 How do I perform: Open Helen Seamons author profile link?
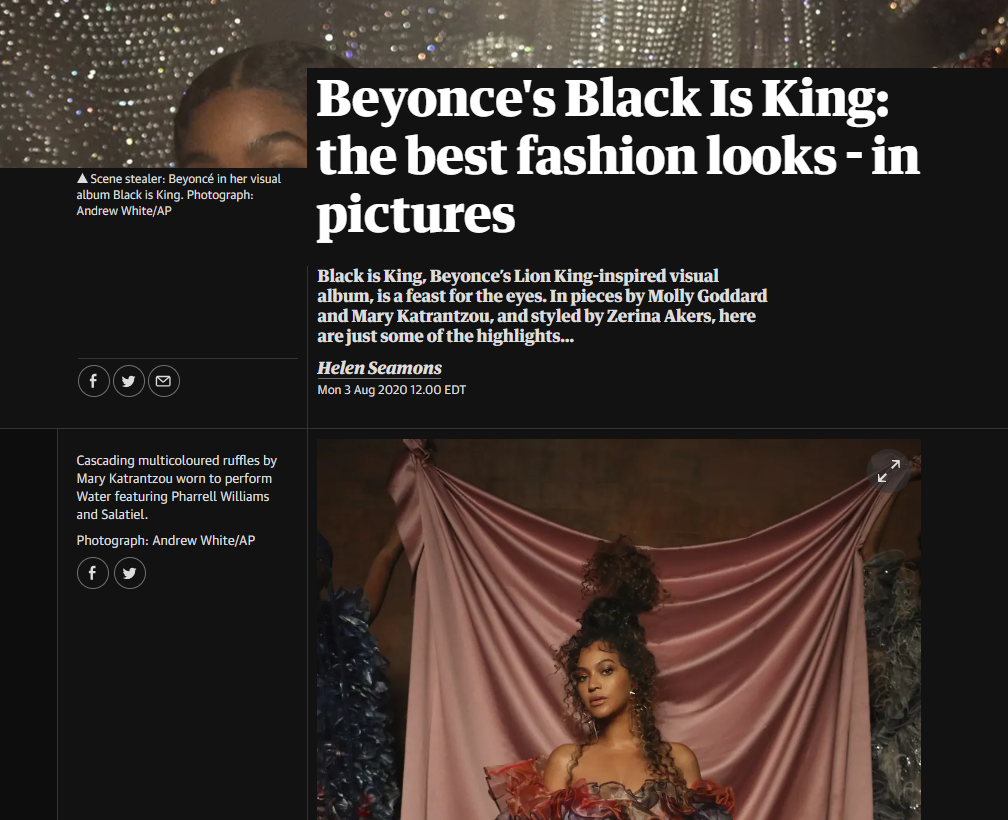[x=379, y=368]
